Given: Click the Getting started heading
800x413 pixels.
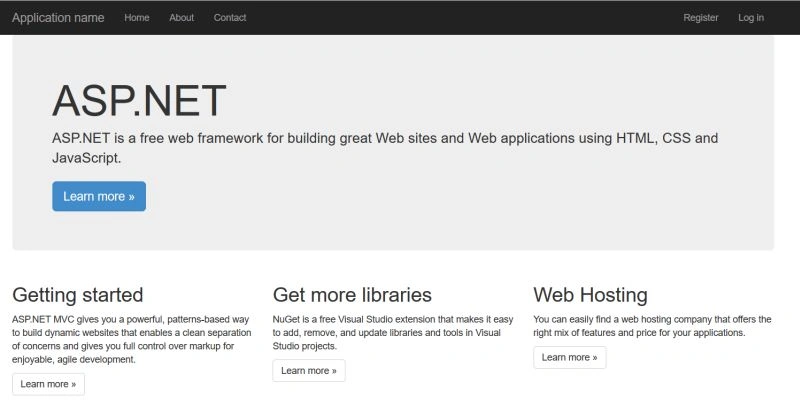Looking at the screenshot, I should (78, 295).
